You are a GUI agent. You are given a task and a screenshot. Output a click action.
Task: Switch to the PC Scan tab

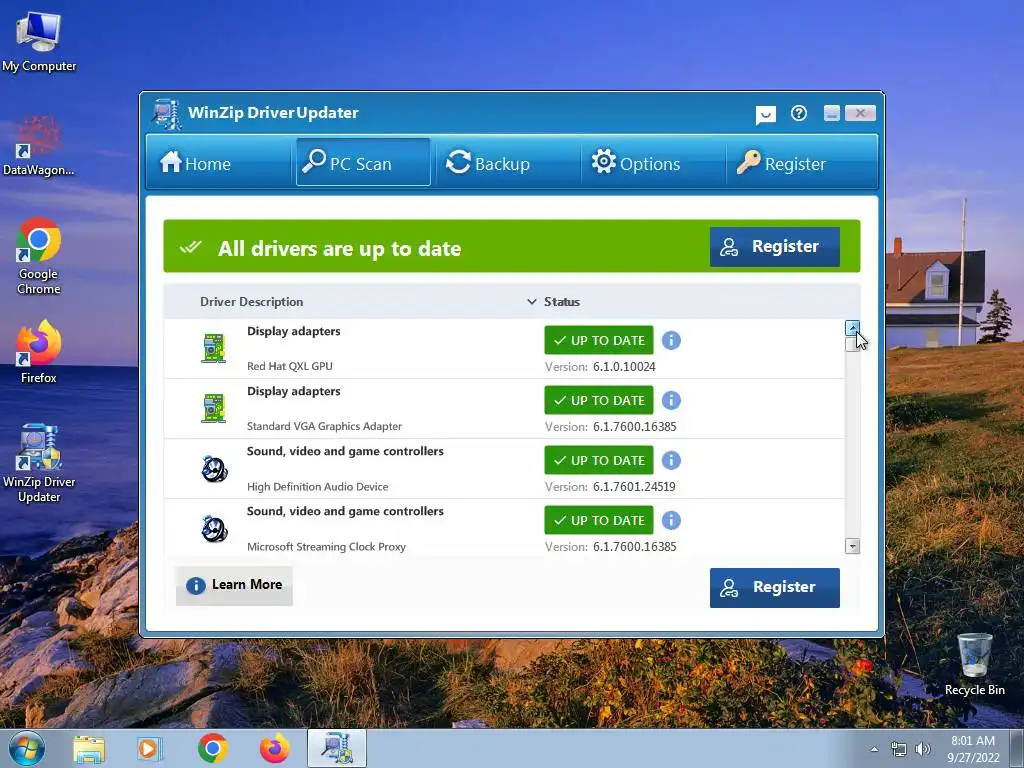362,163
